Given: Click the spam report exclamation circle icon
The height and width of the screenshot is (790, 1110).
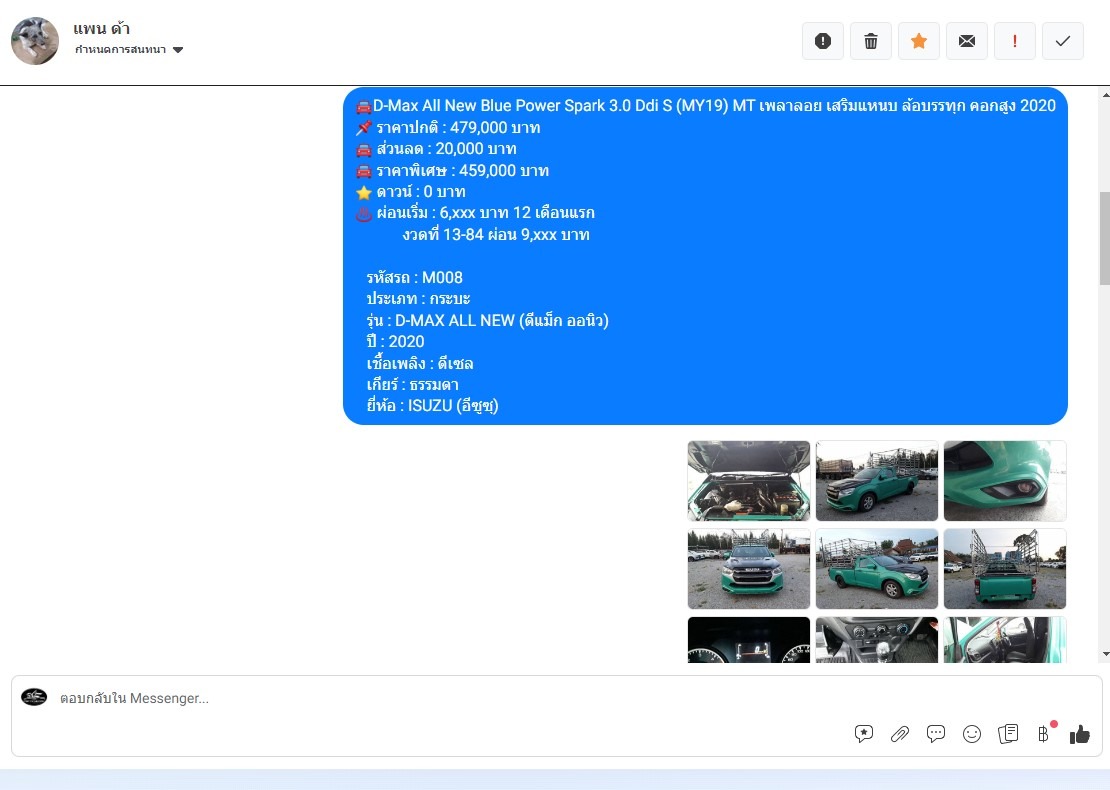Looking at the screenshot, I should pyautogui.click(x=823, y=41).
